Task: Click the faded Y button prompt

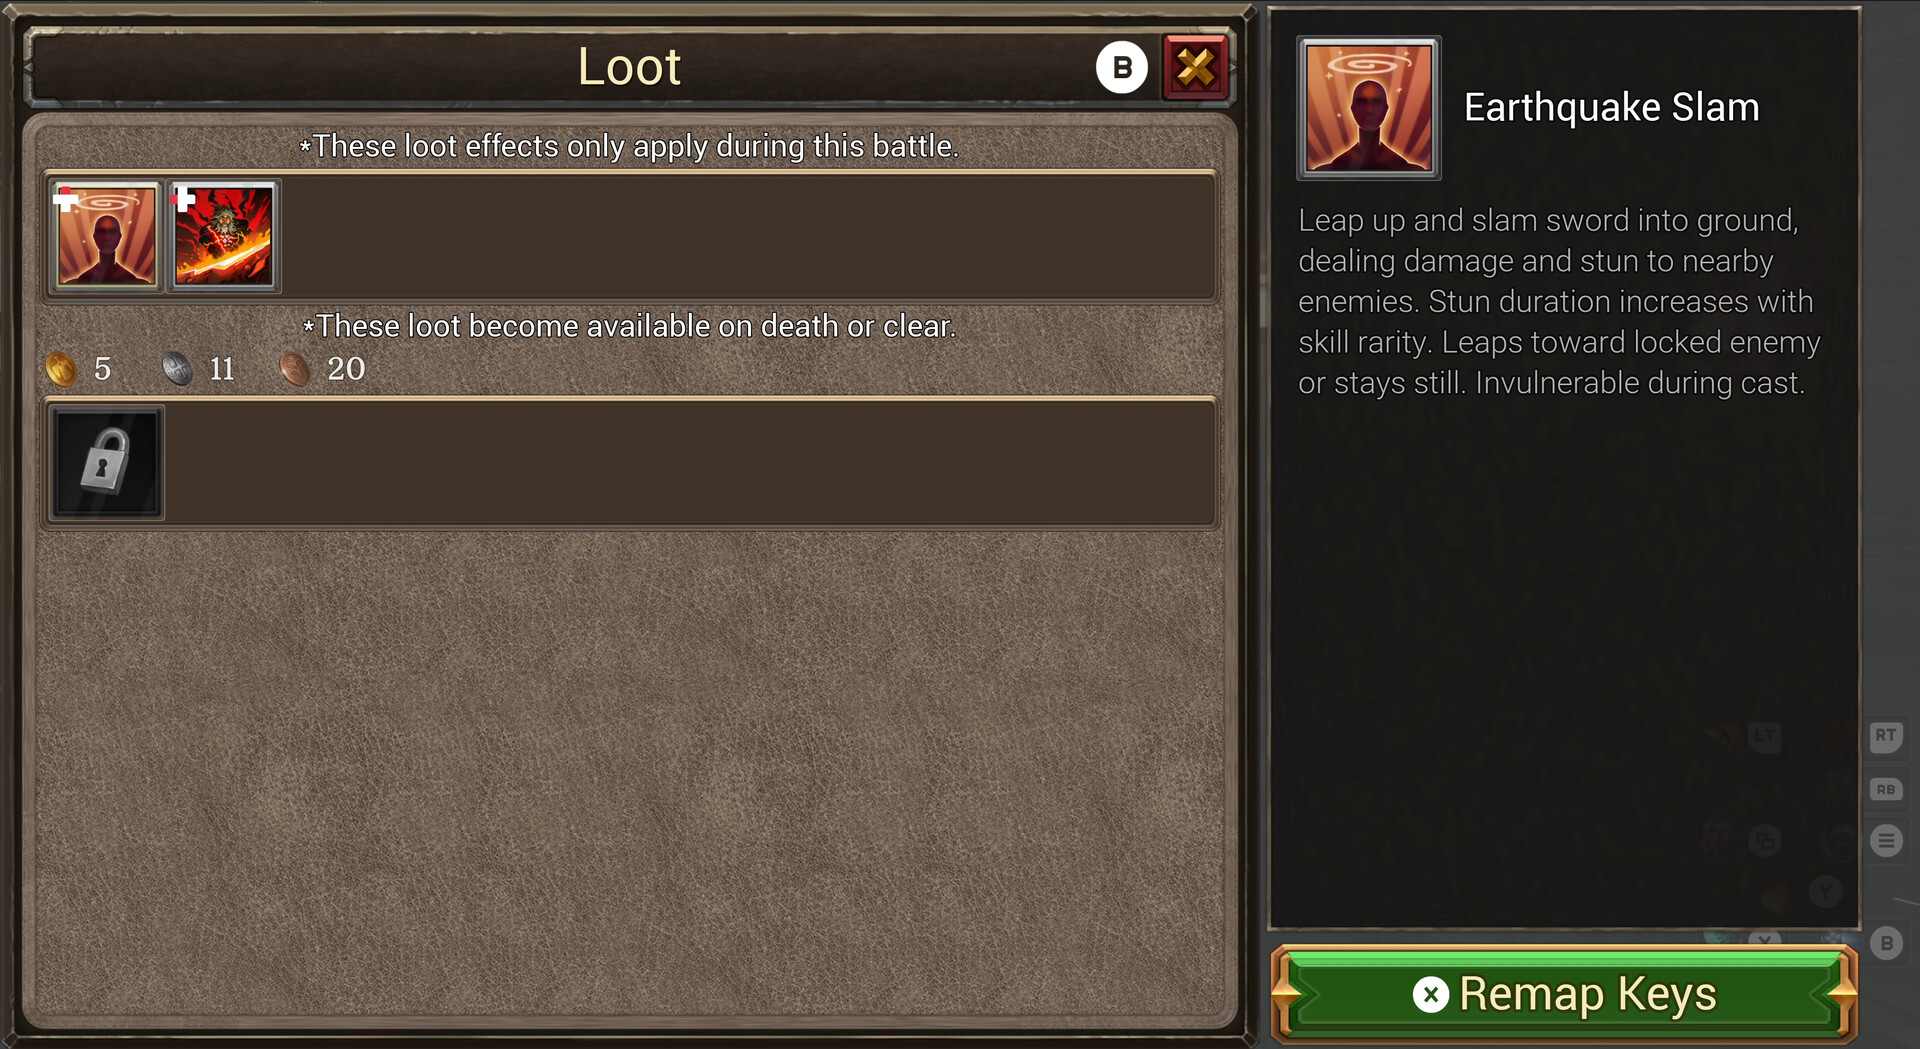Action: [x=1826, y=891]
